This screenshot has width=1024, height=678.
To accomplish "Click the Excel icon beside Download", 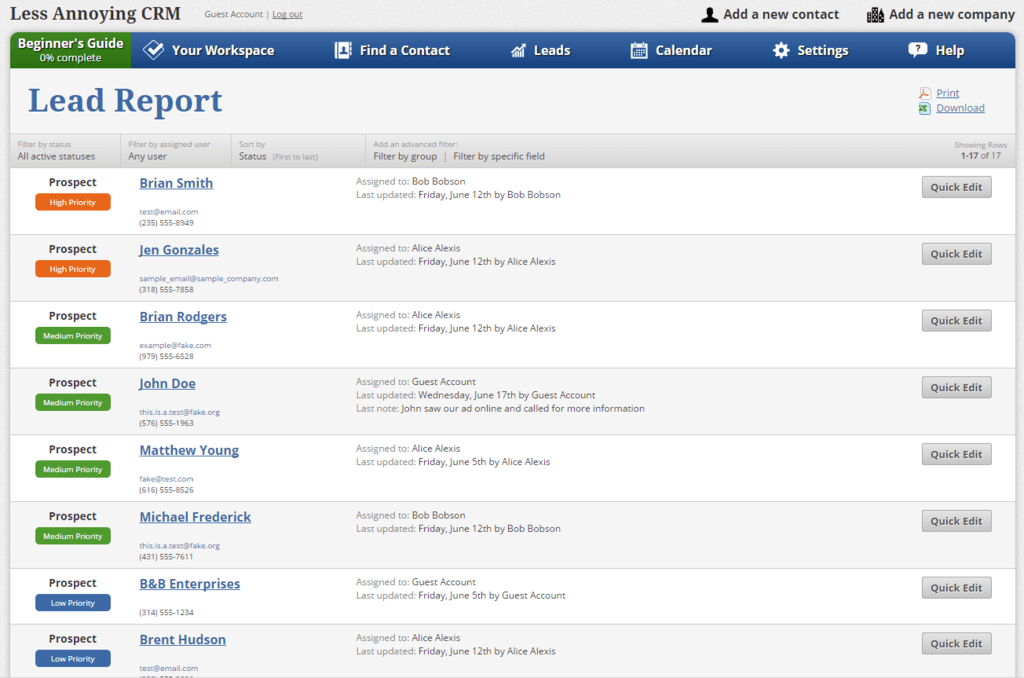I will tap(926, 108).
